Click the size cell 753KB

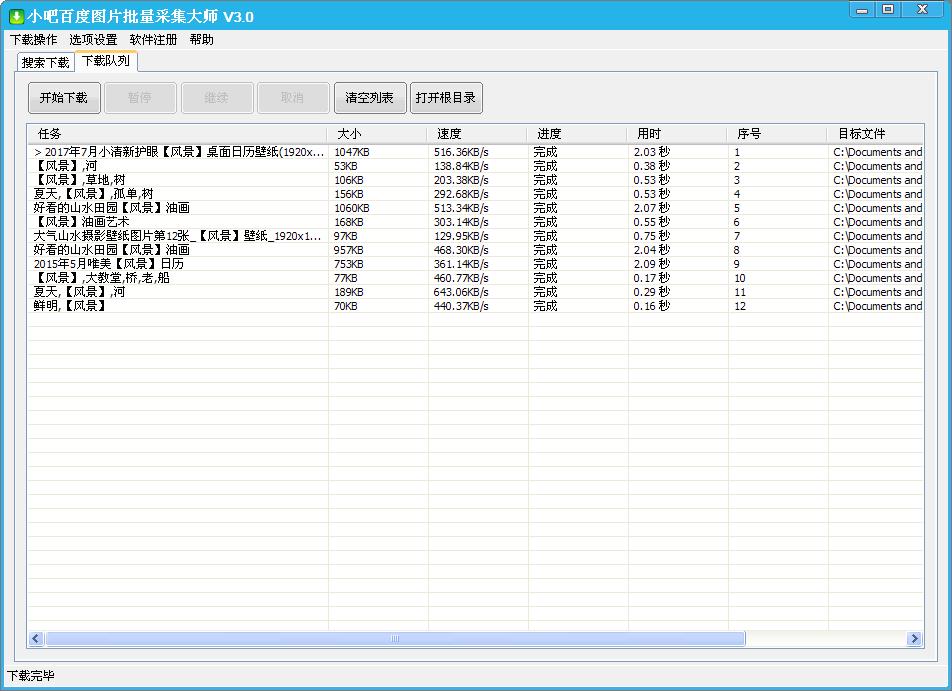click(348, 264)
